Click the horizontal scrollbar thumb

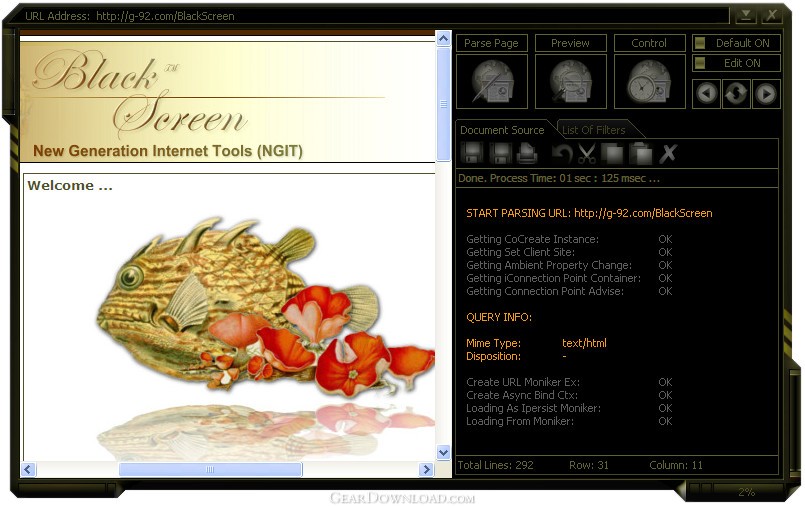[210, 469]
